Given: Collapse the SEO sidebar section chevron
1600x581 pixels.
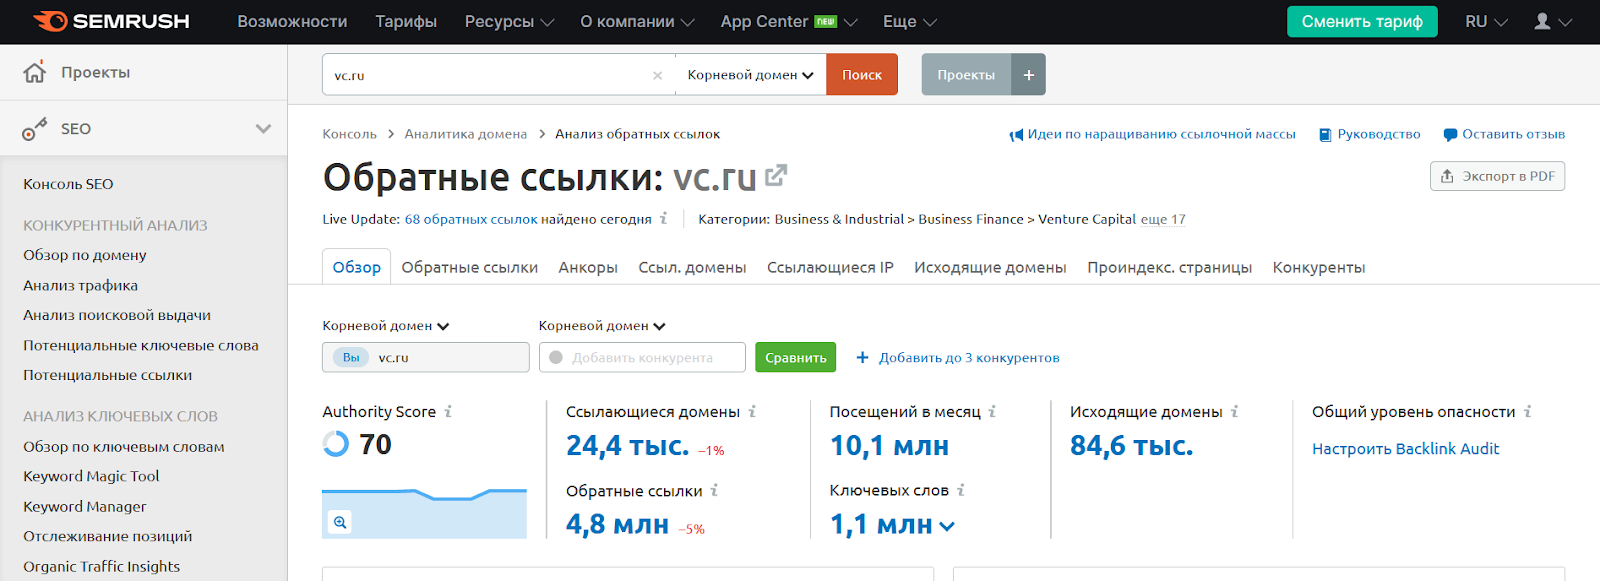Looking at the screenshot, I should [x=263, y=129].
